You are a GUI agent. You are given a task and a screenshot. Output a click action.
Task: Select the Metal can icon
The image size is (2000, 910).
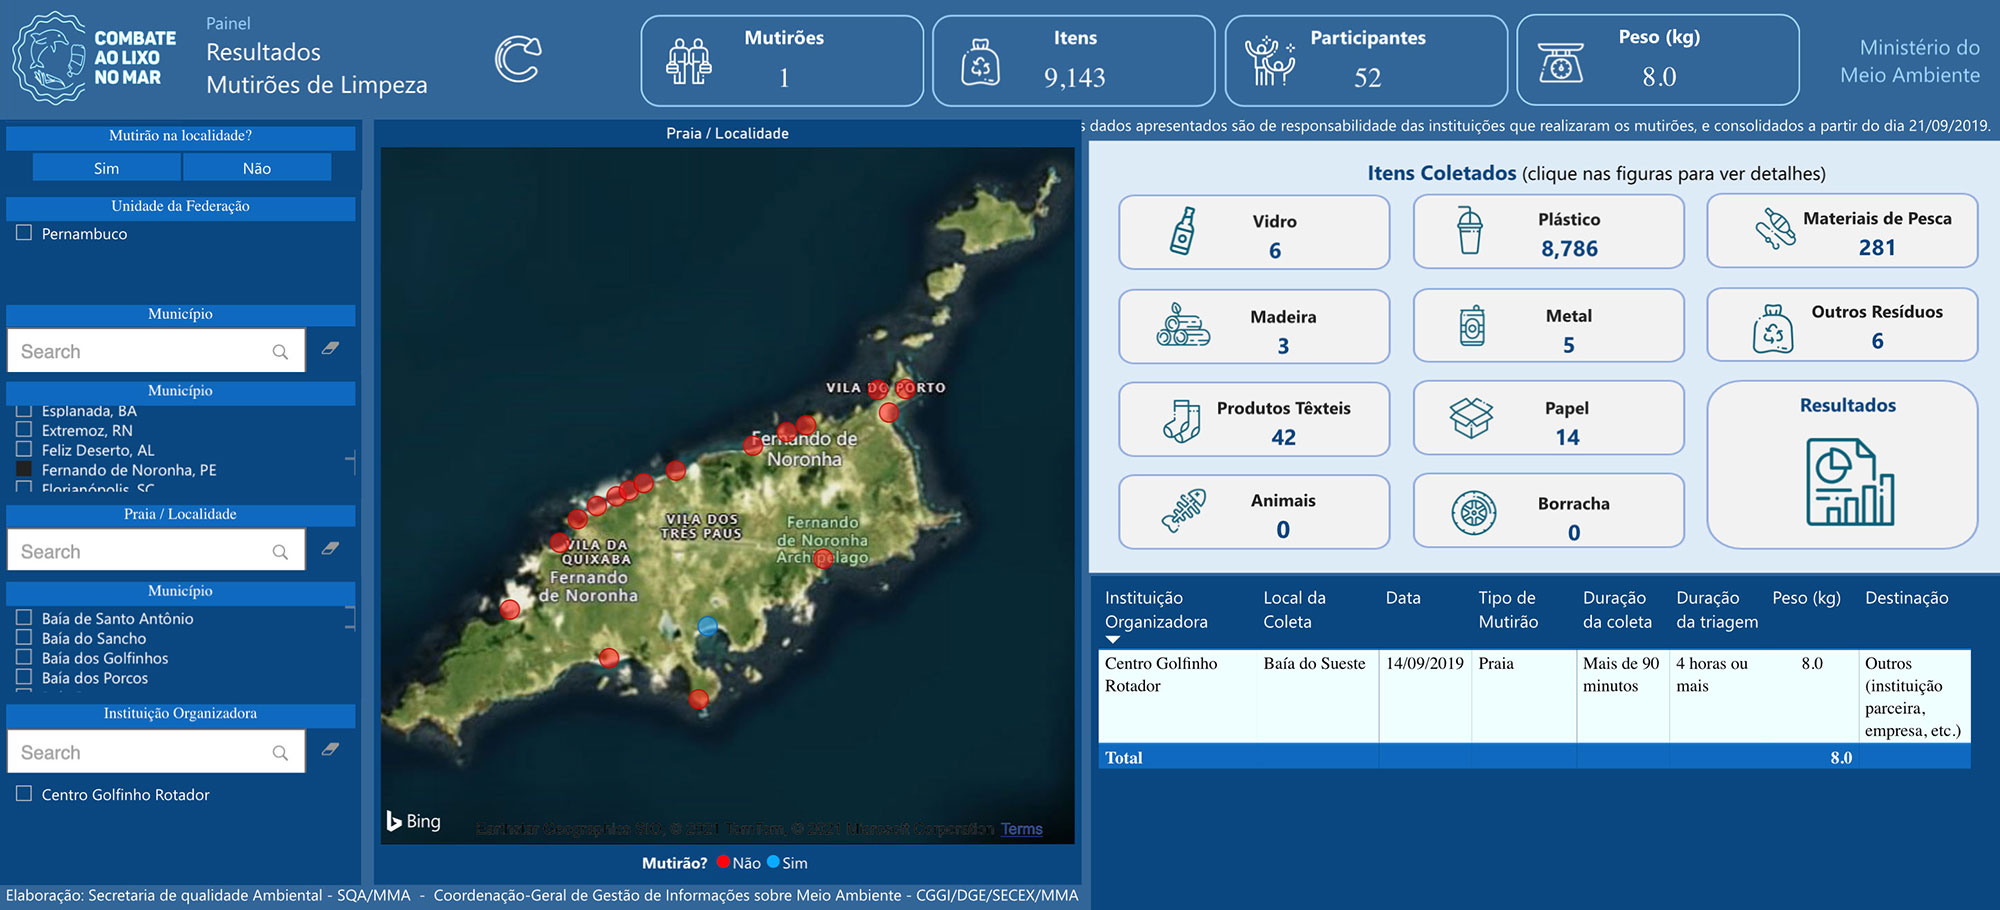tap(1472, 327)
